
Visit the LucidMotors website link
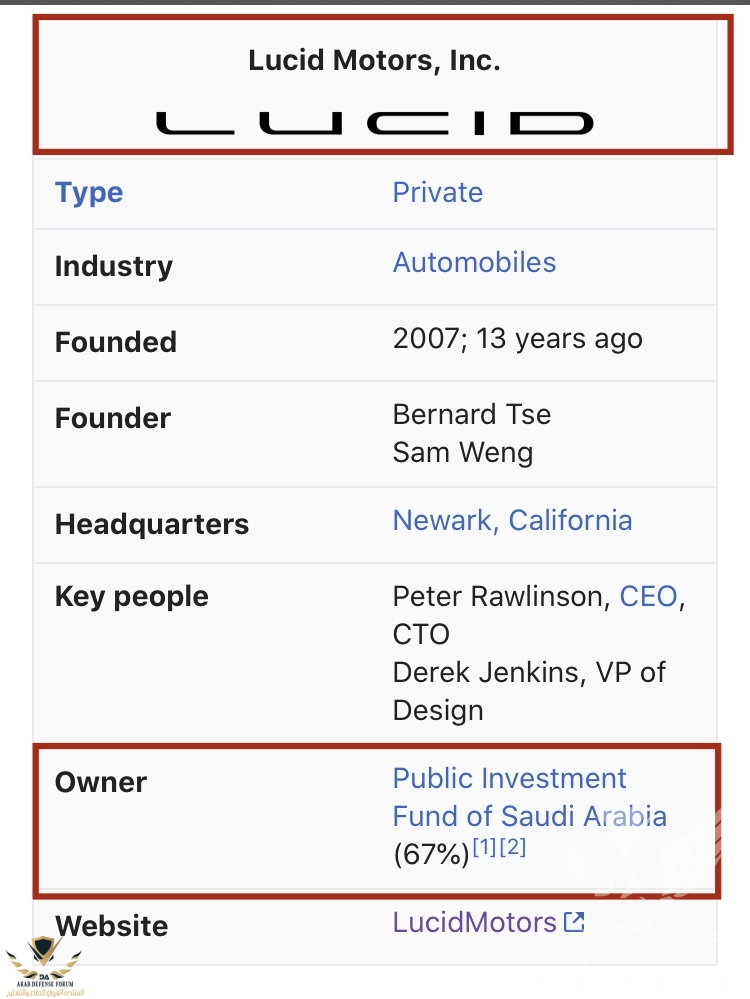click(475, 922)
